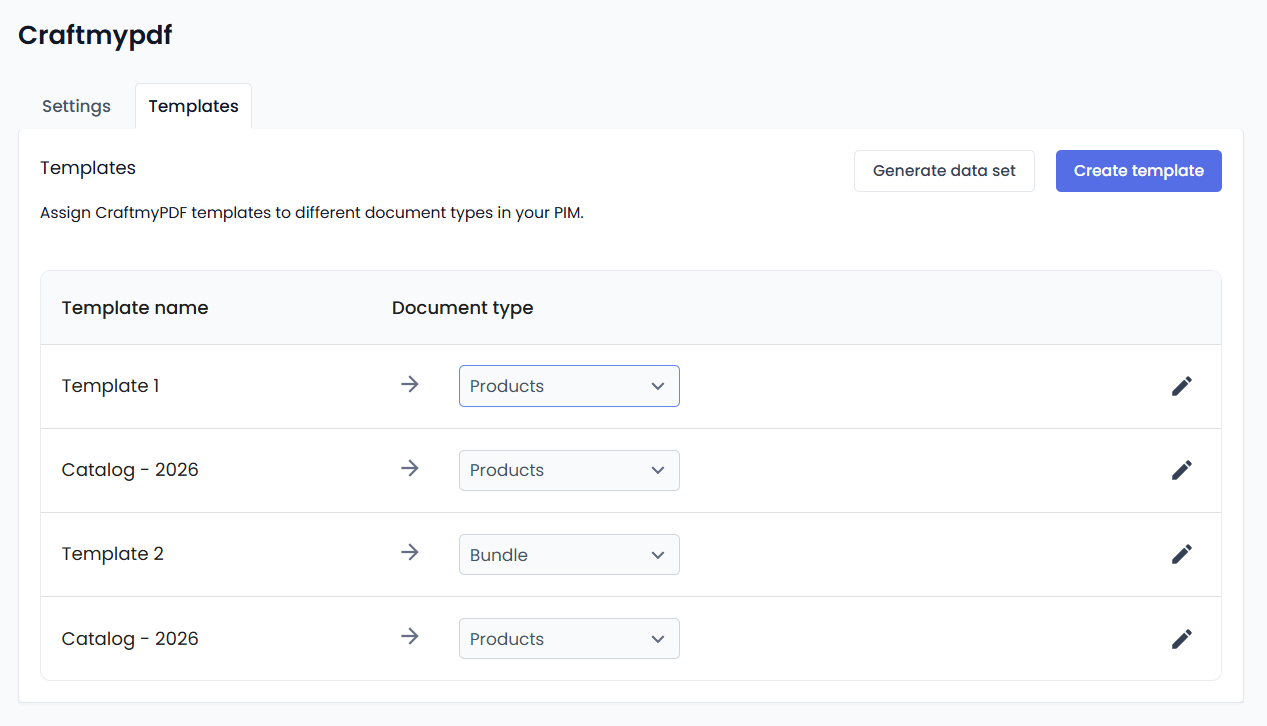Open the Template 1 document type dropdown

click(569, 386)
